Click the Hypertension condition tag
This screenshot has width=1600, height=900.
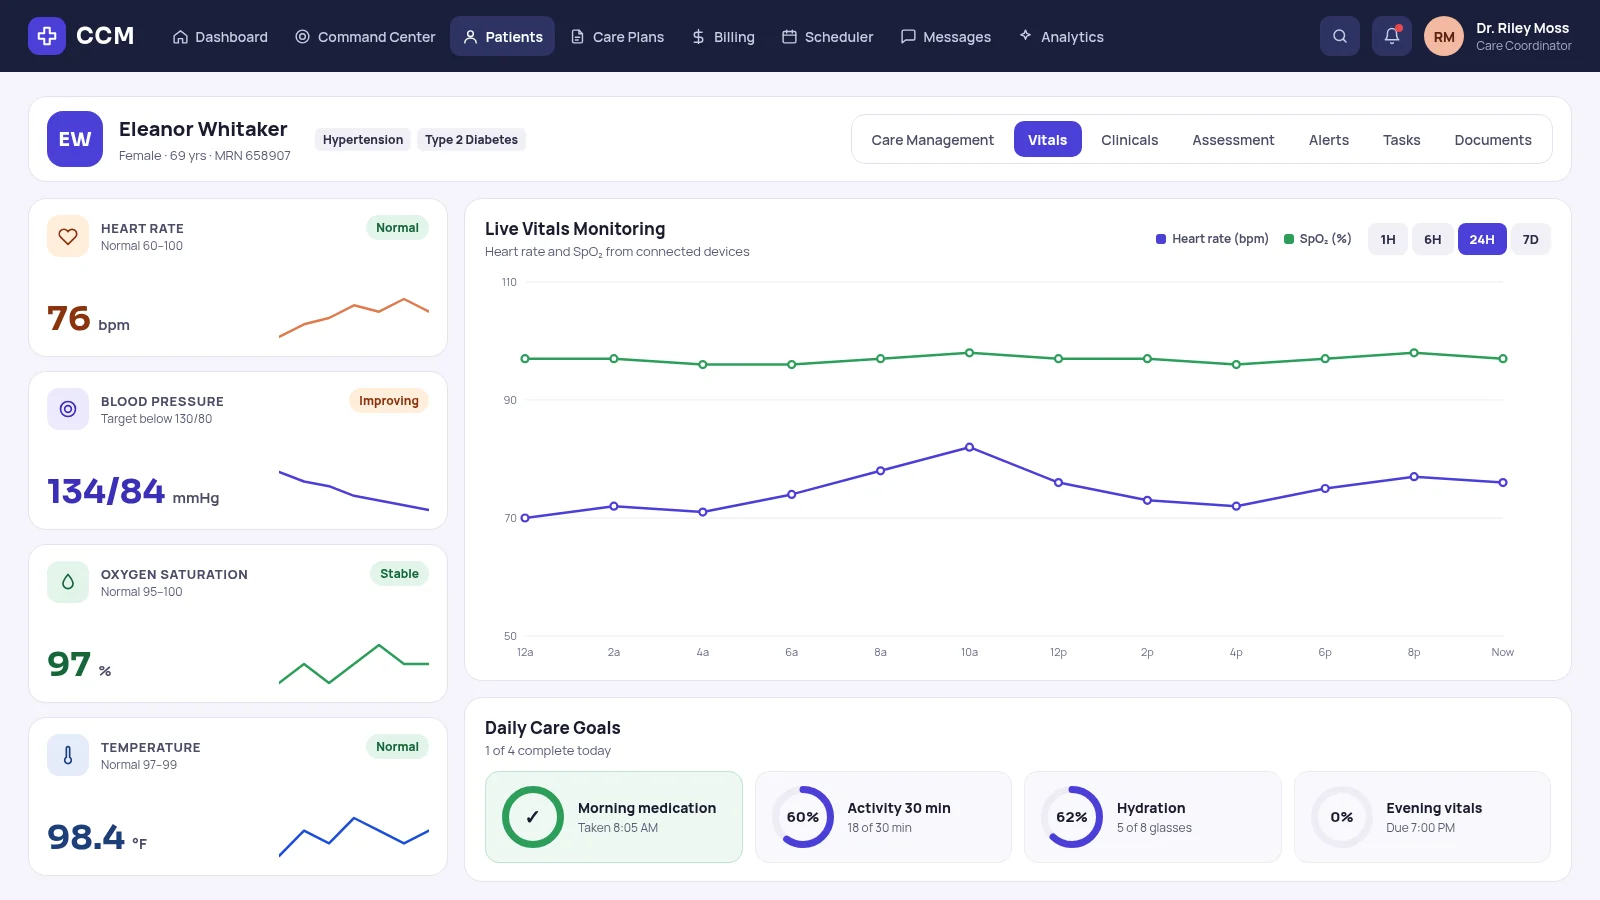[x=363, y=140]
